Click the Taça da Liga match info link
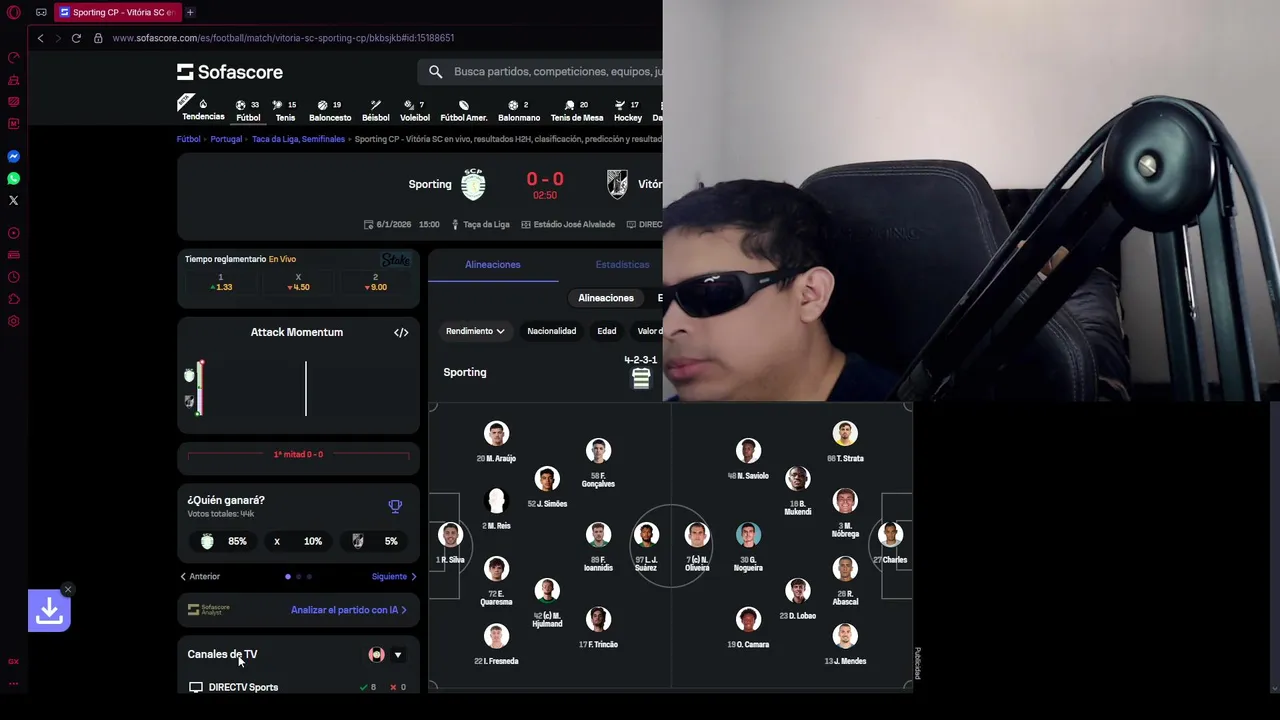This screenshot has height=720, width=1280. (481, 225)
